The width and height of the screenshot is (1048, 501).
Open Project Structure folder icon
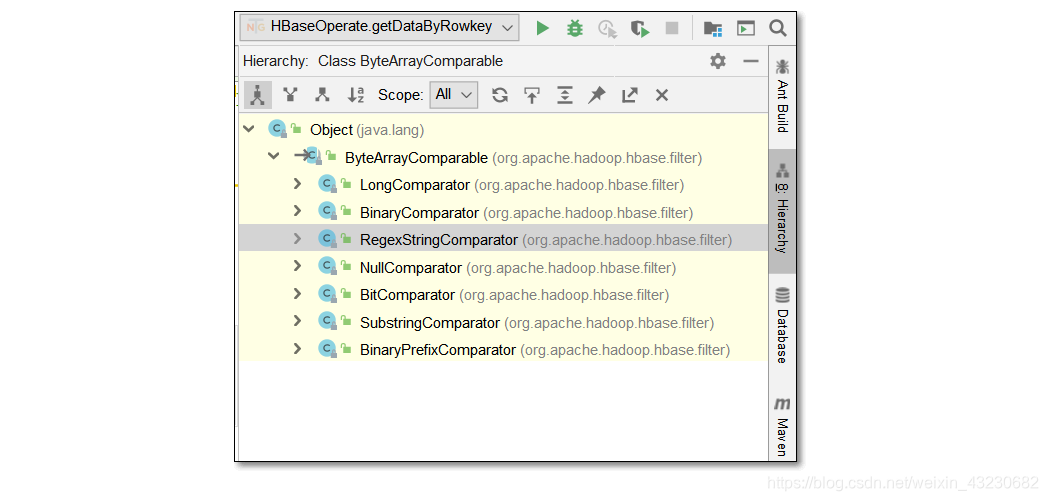(712, 28)
